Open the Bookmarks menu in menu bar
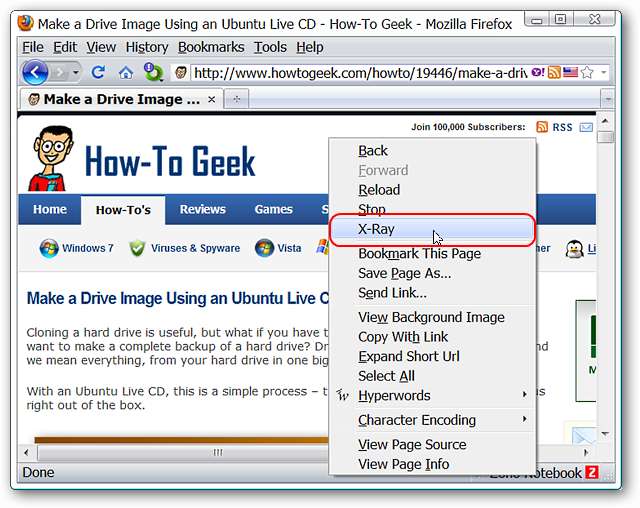The width and height of the screenshot is (640, 508). point(211,47)
